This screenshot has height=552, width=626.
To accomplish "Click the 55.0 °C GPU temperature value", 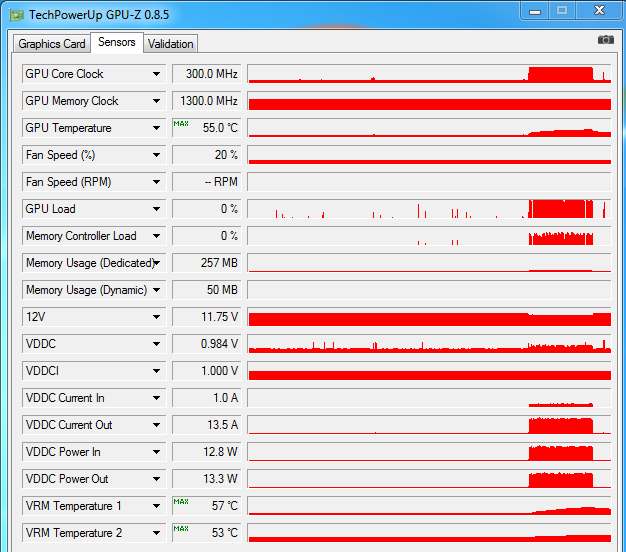I will (x=207, y=128).
